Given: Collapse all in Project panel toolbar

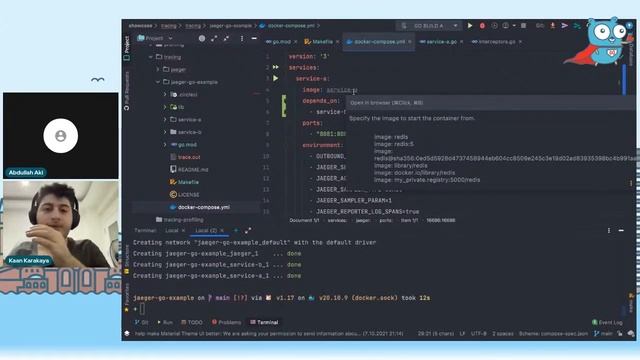Looking at the screenshot, I should tap(226, 38).
